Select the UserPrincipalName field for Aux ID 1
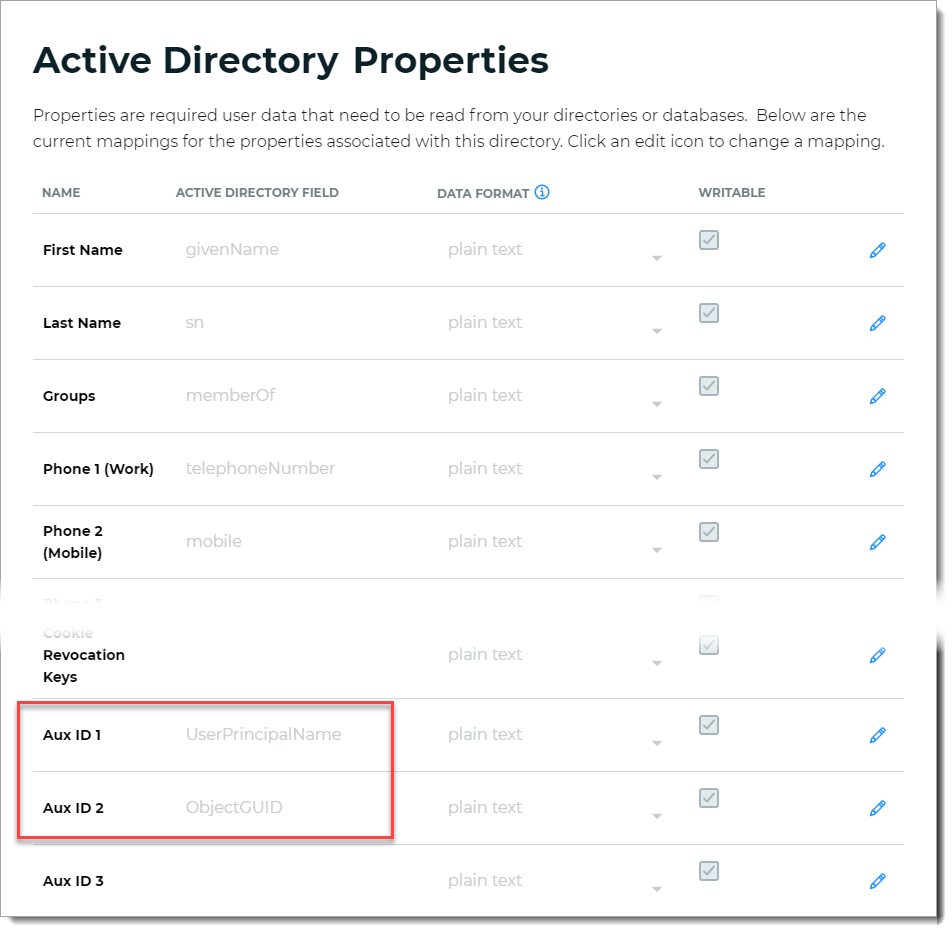The width and height of the screenshot is (952, 932). tap(263, 735)
